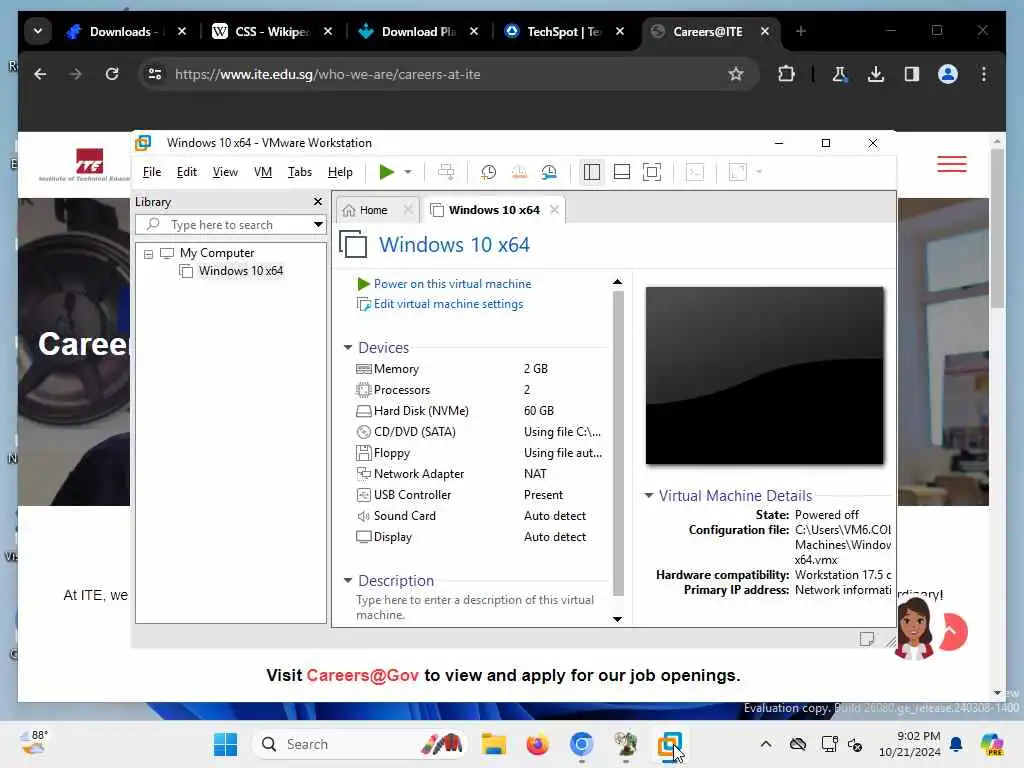
Task: Click the VM screen preview thumbnail
Action: [764, 376]
